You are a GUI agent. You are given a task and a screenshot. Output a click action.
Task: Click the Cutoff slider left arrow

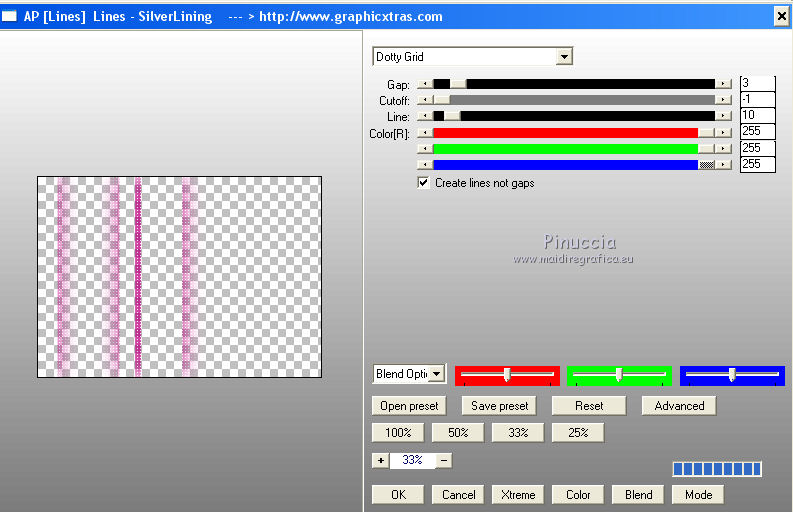pyautogui.click(x=425, y=100)
